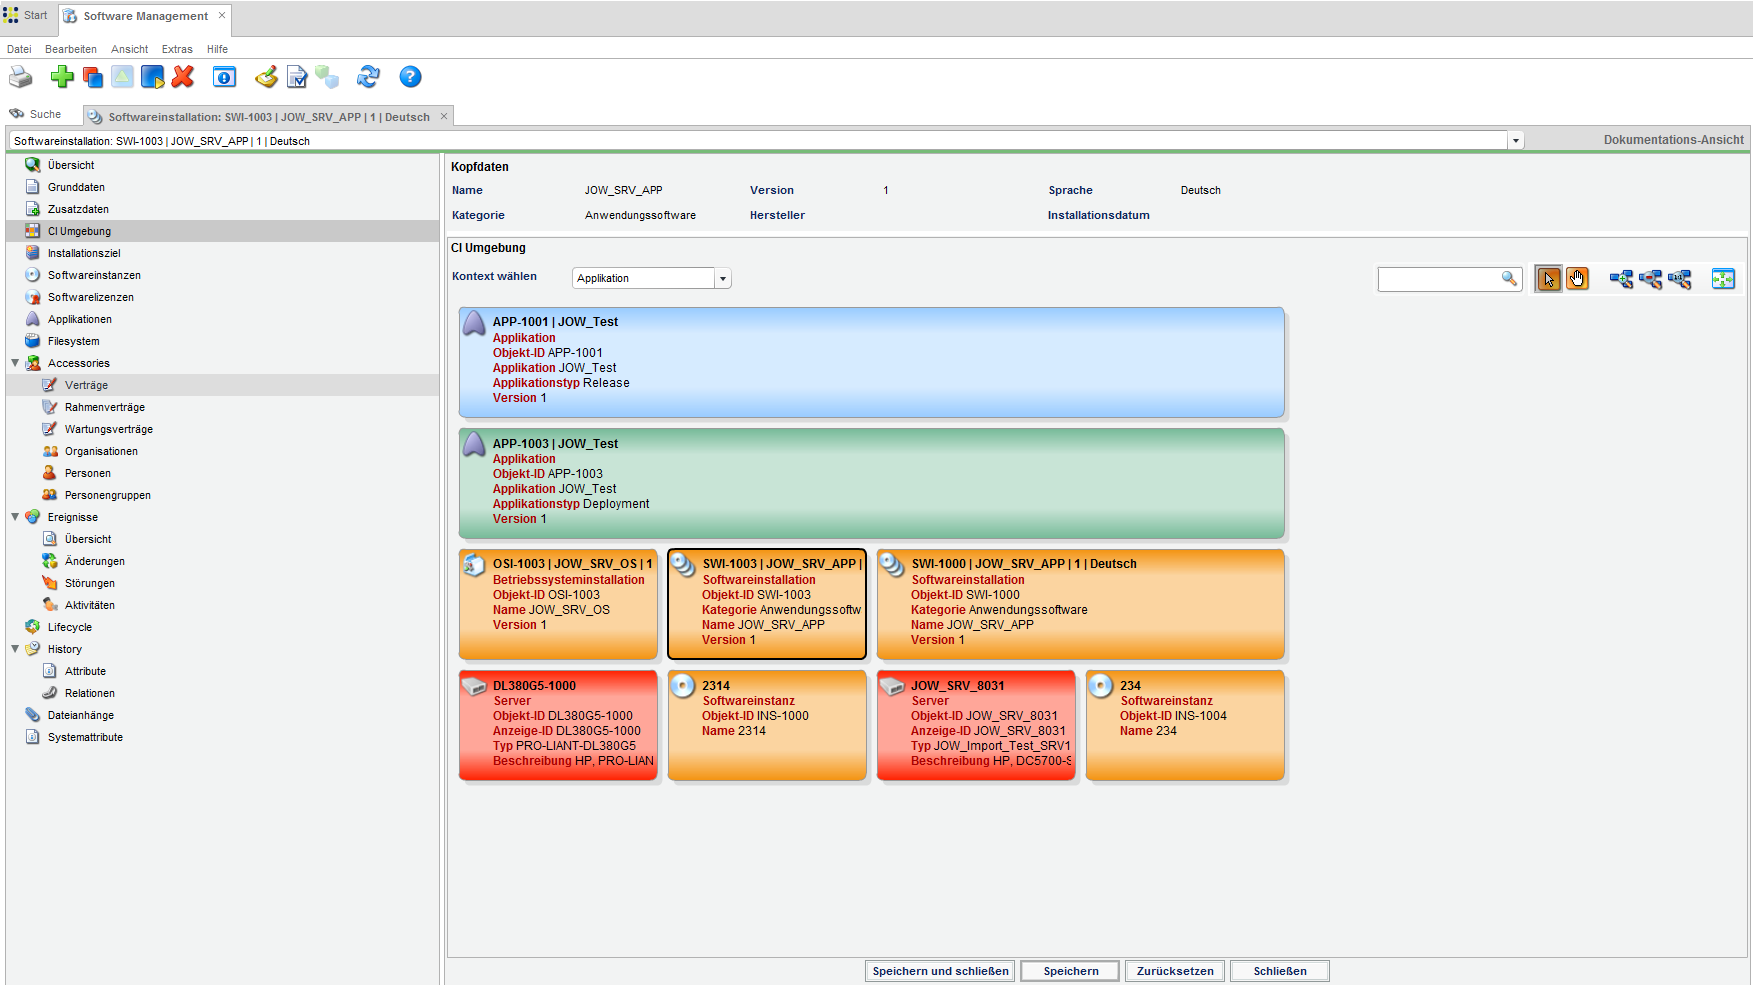Screen dimensions: 1753x985
Task: Enable the arrow selection mode
Action: tap(1548, 279)
